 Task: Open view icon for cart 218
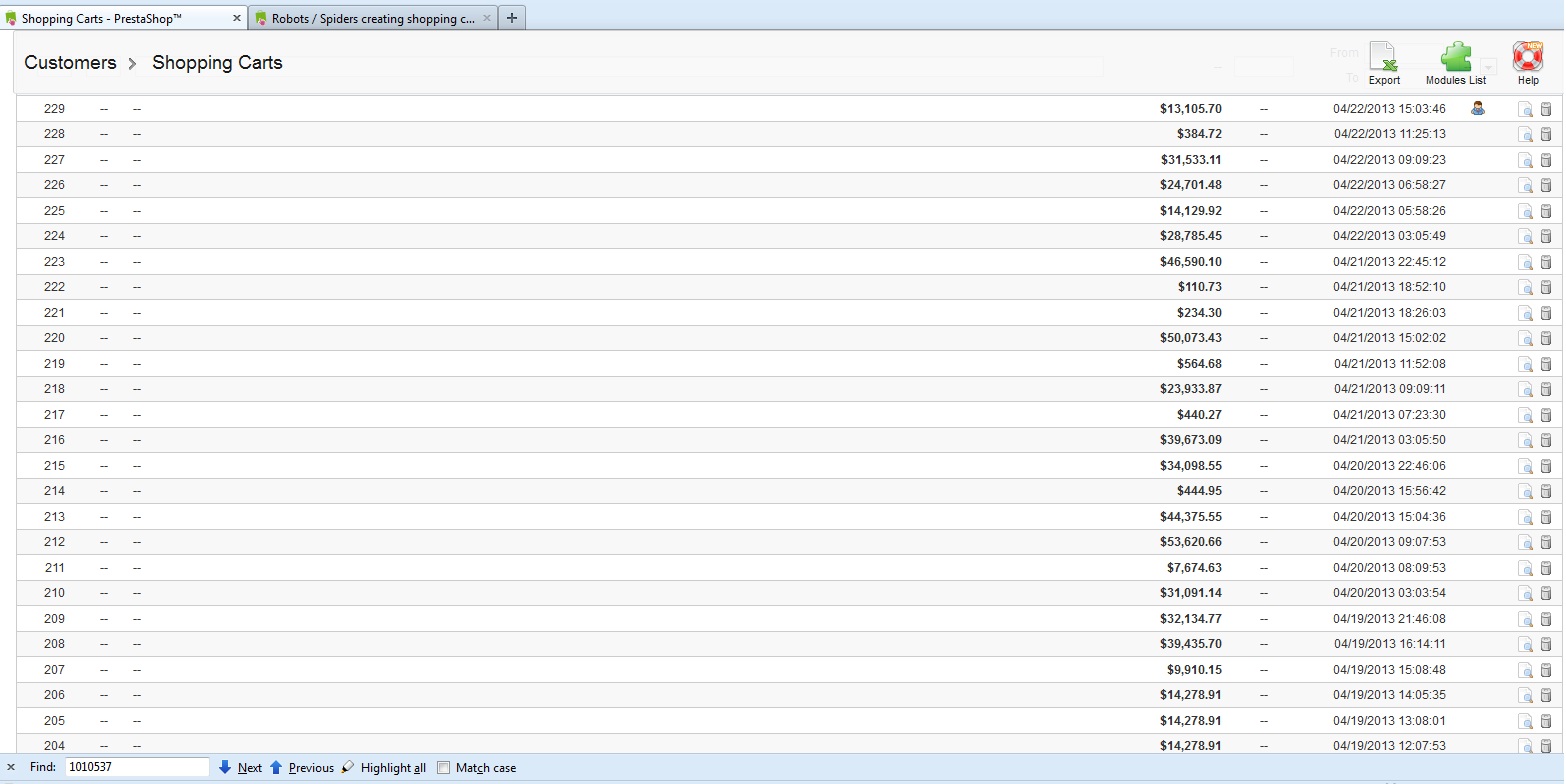[x=1525, y=389]
